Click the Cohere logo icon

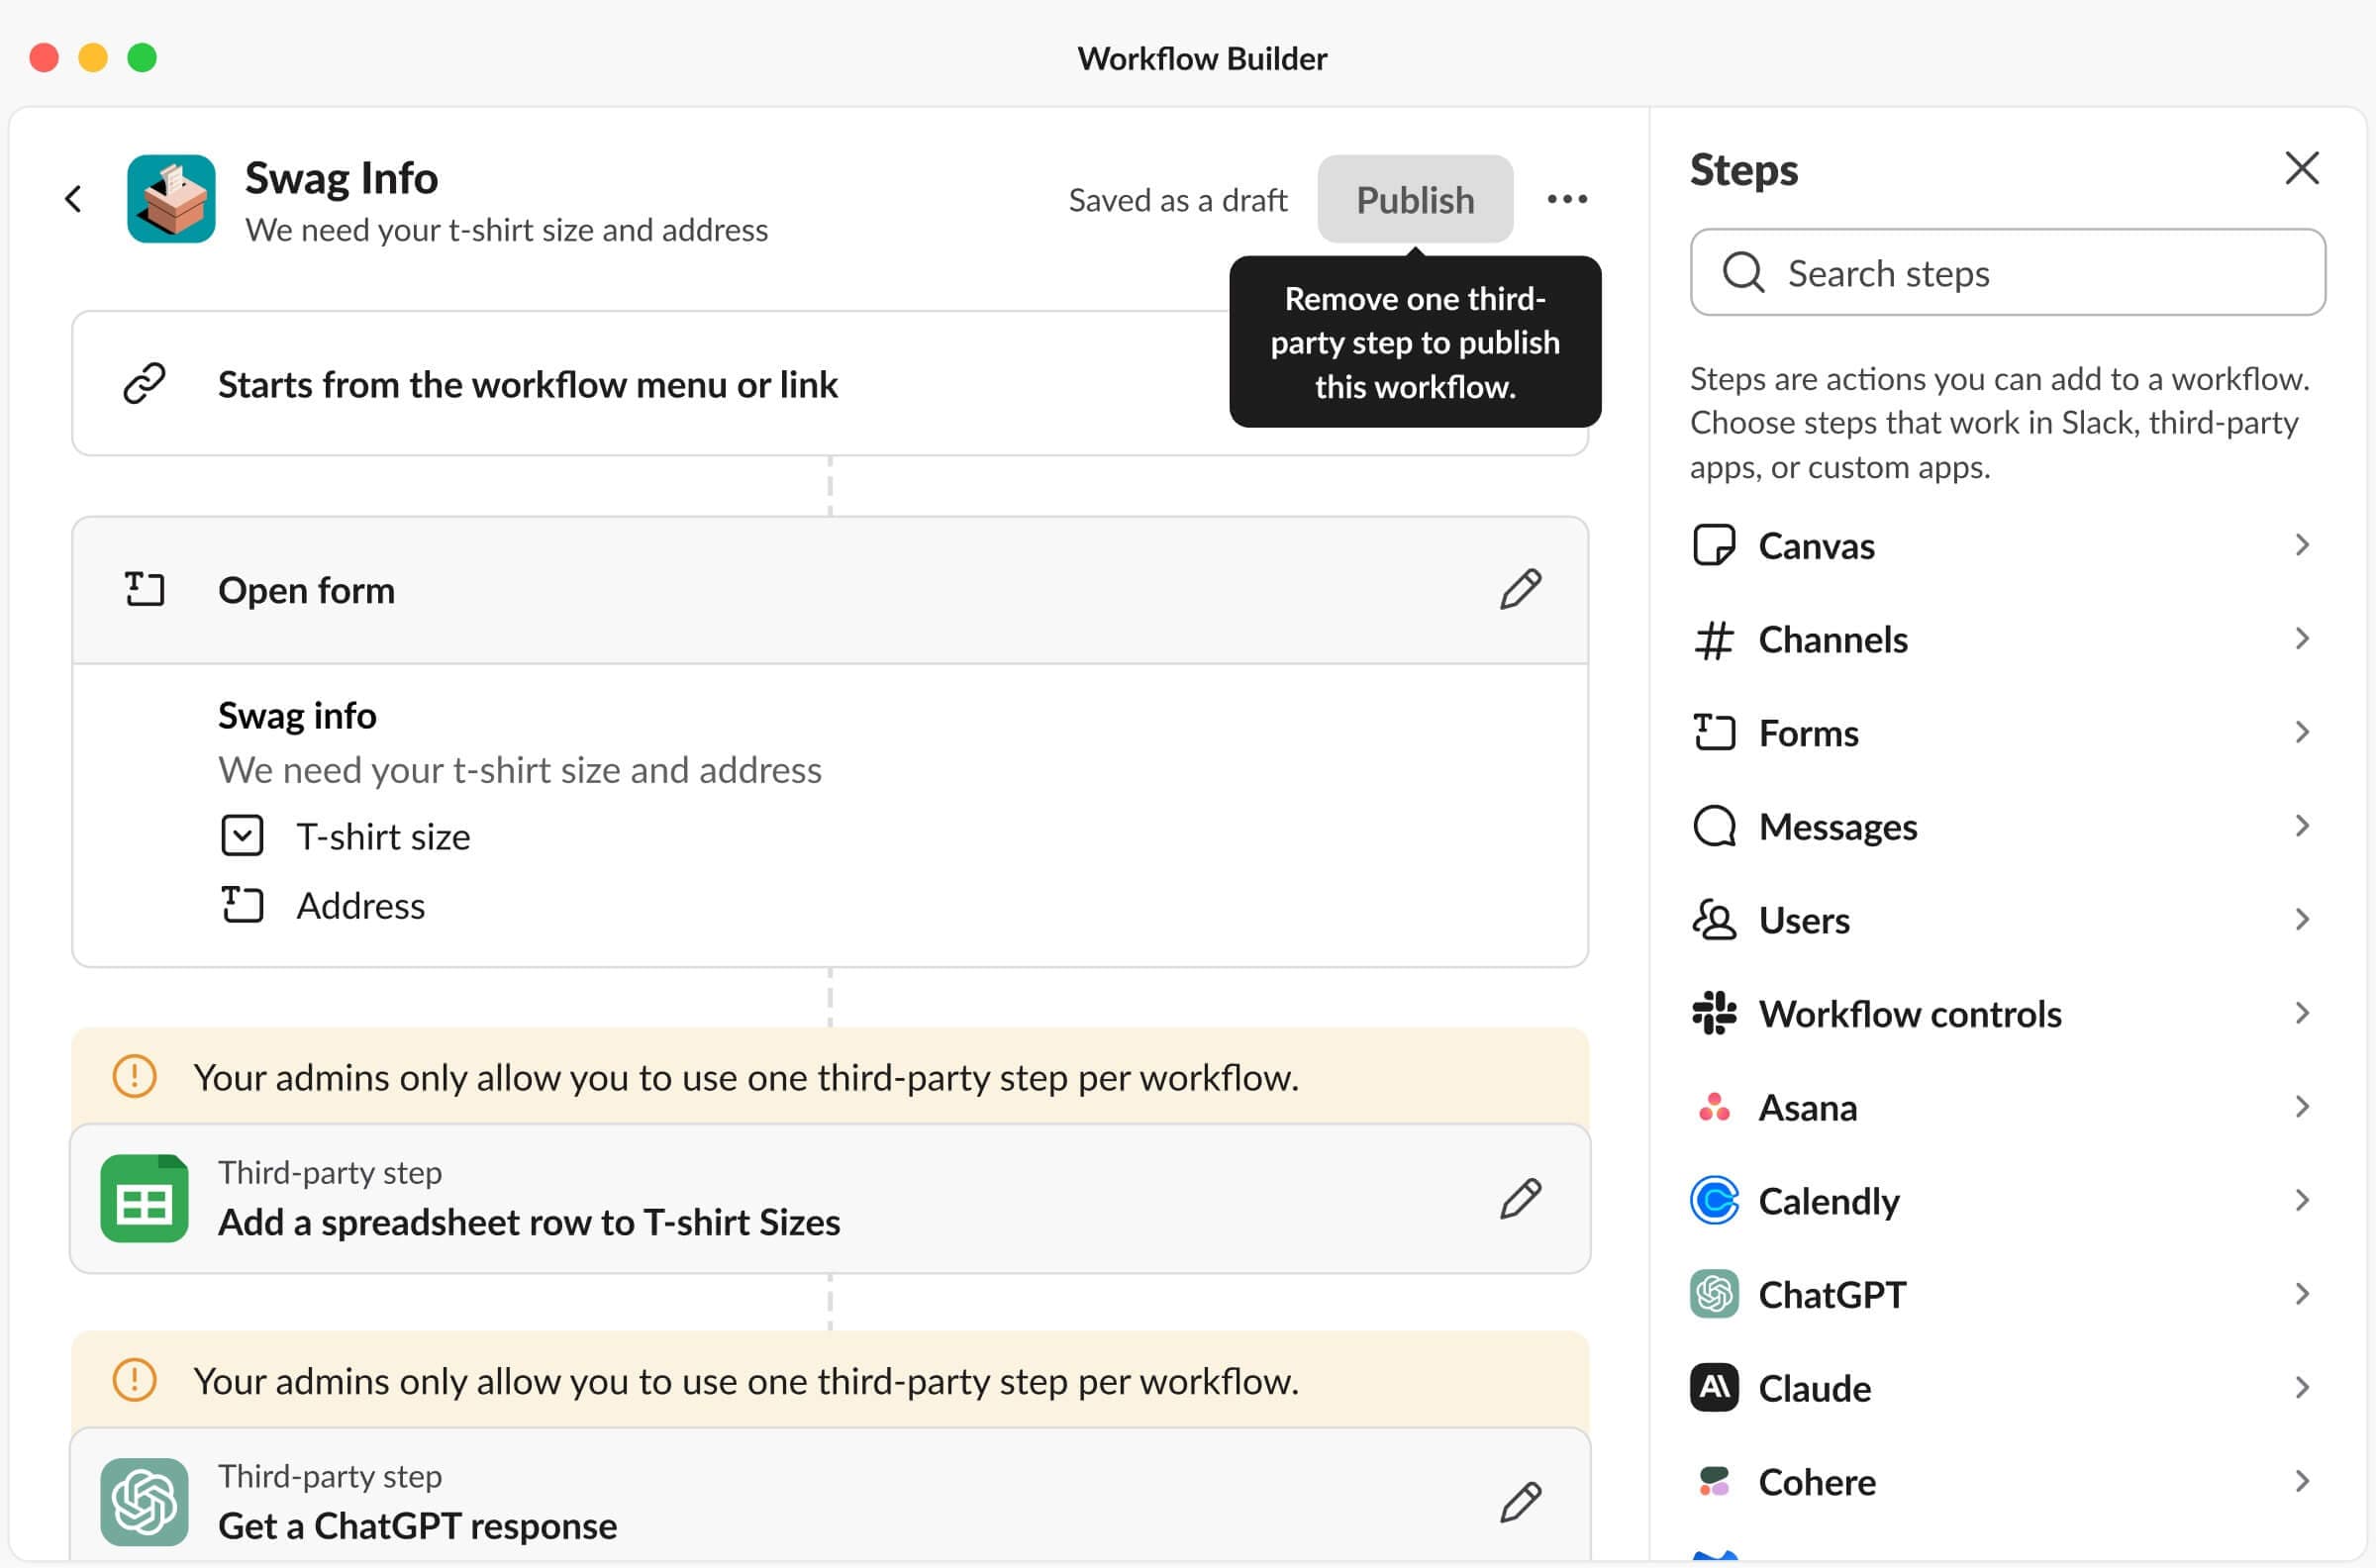1714,1482
